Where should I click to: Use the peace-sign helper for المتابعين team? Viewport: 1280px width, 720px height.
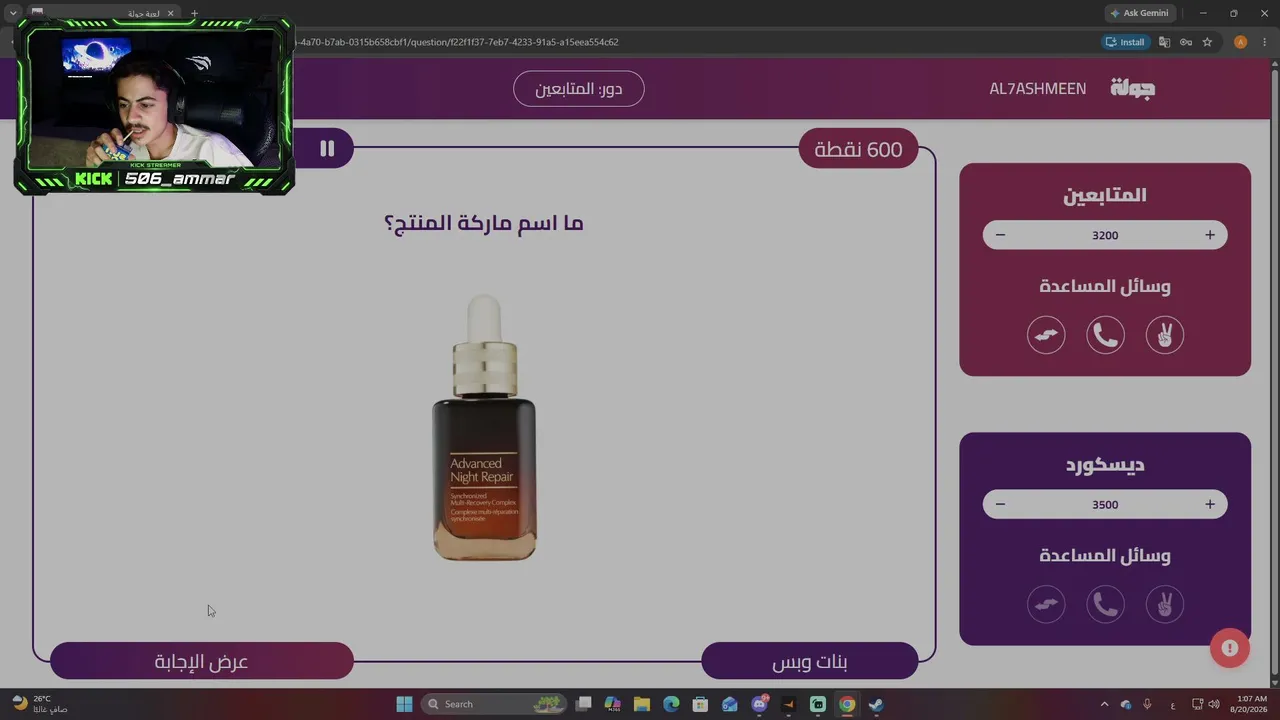click(1164, 335)
